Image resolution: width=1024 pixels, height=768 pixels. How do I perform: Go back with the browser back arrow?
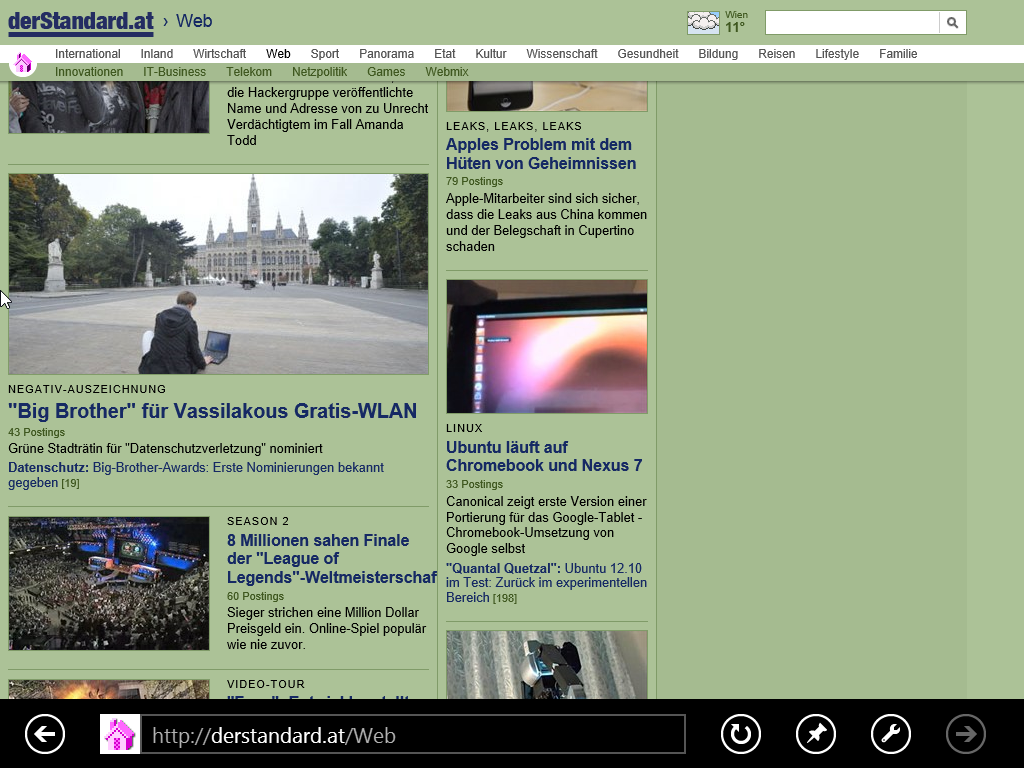point(45,734)
